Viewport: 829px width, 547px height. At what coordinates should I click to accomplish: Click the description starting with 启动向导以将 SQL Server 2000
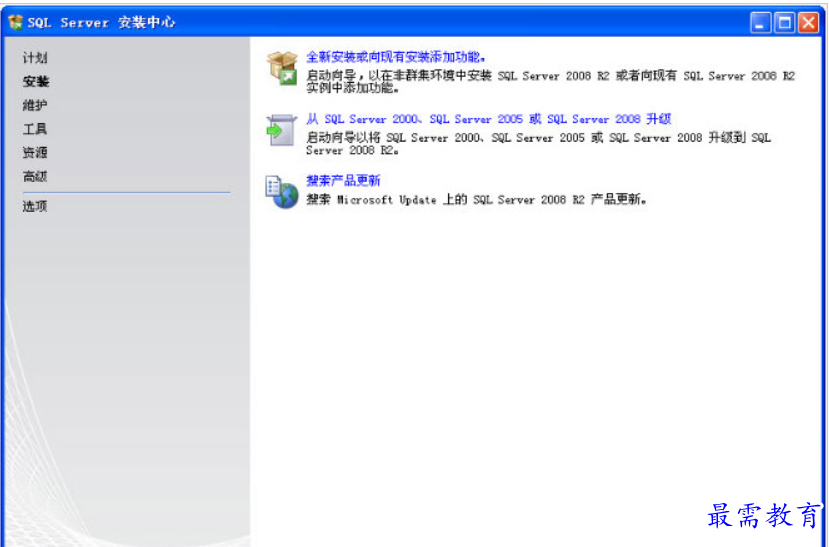(x=538, y=144)
